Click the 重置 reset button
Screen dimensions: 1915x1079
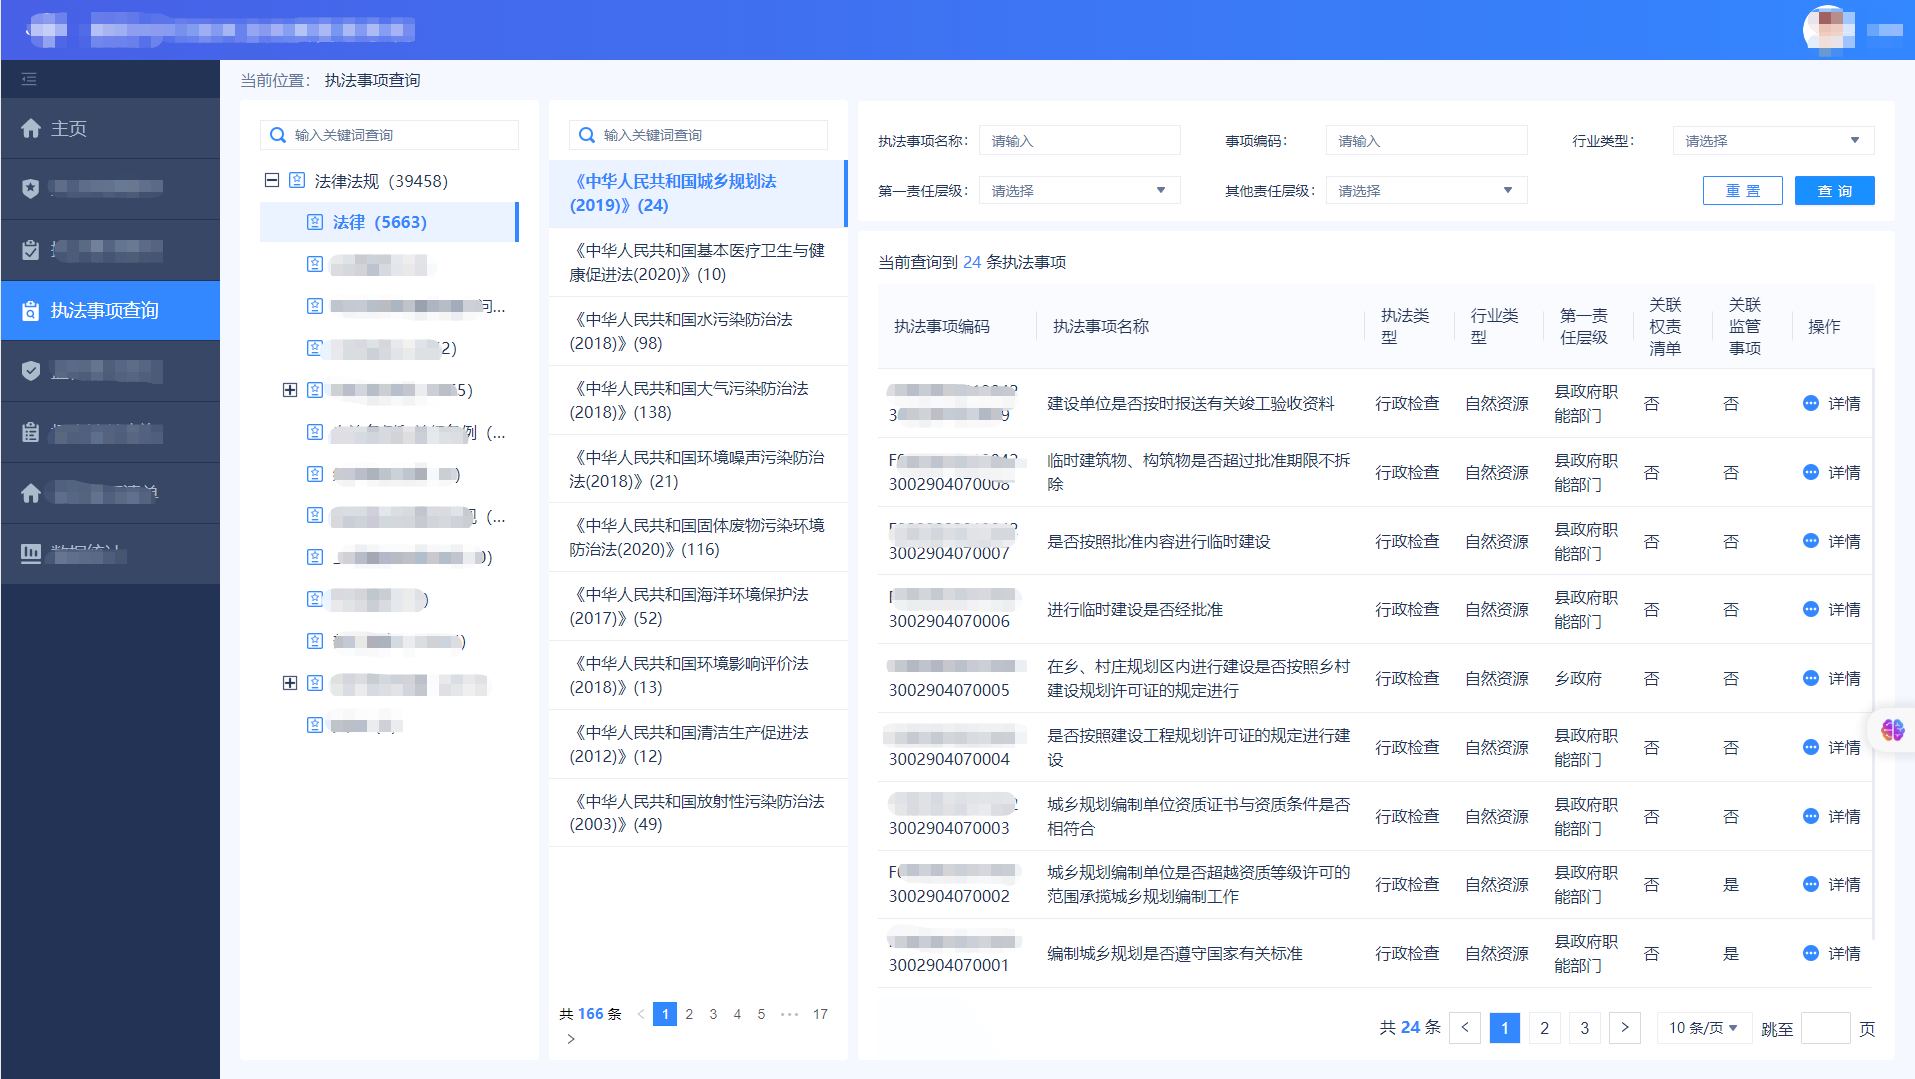[1742, 190]
